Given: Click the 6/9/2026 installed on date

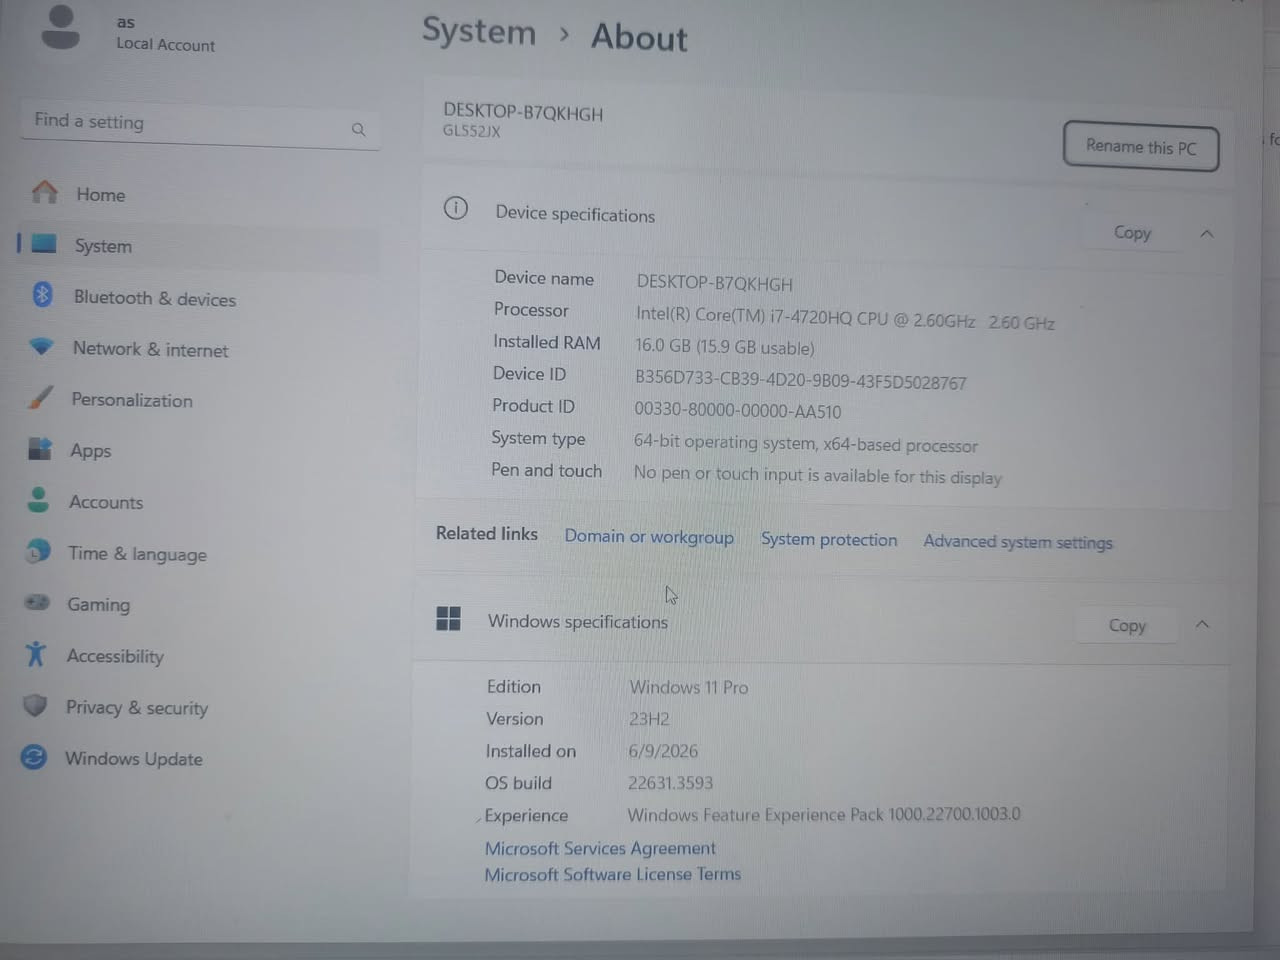Looking at the screenshot, I should [x=663, y=751].
